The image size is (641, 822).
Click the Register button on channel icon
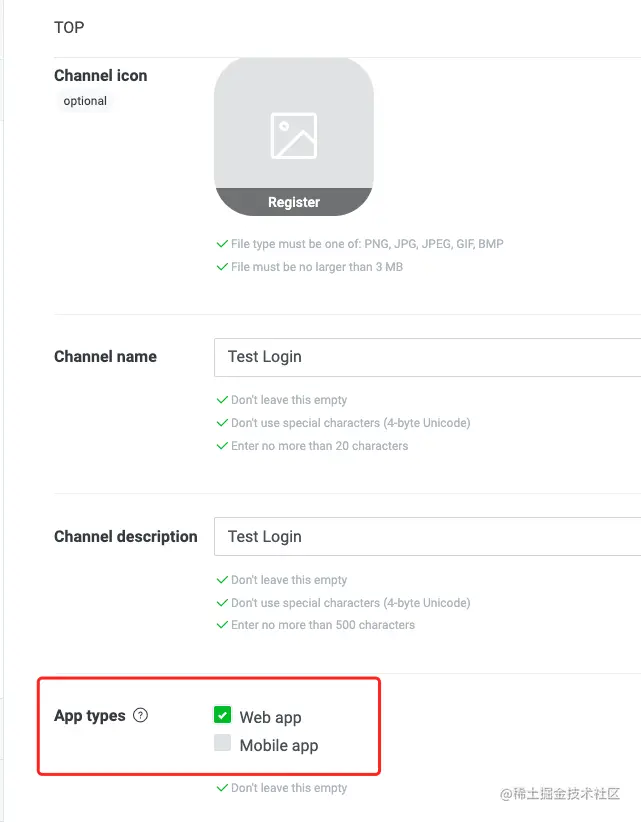point(294,202)
